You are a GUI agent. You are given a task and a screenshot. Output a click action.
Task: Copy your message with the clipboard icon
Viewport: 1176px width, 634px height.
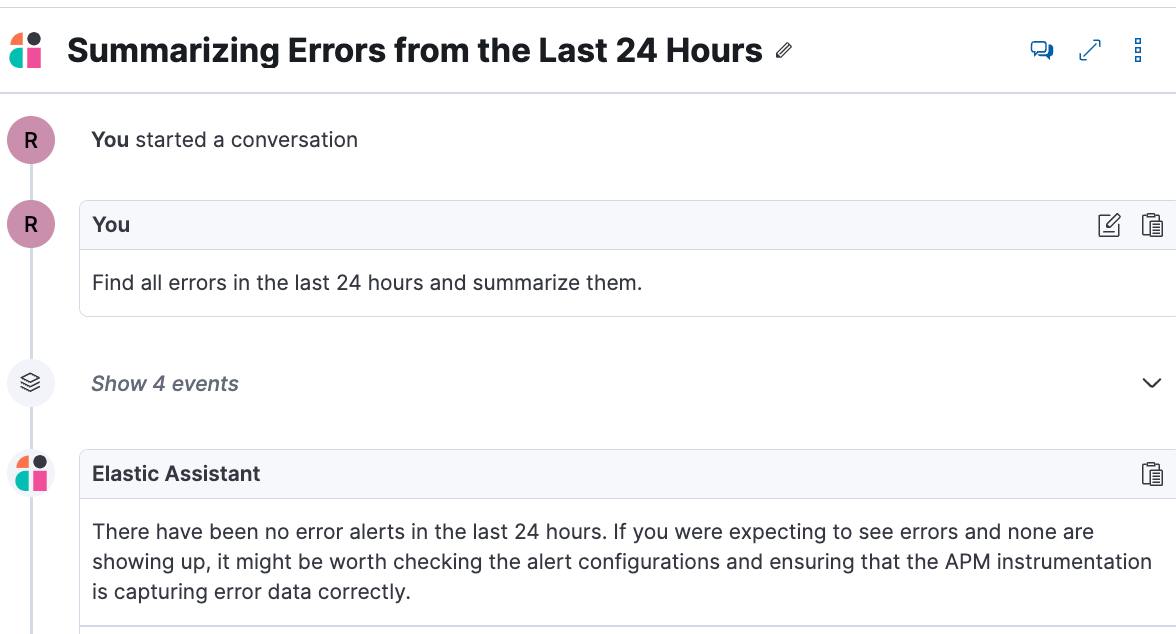(1152, 225)
